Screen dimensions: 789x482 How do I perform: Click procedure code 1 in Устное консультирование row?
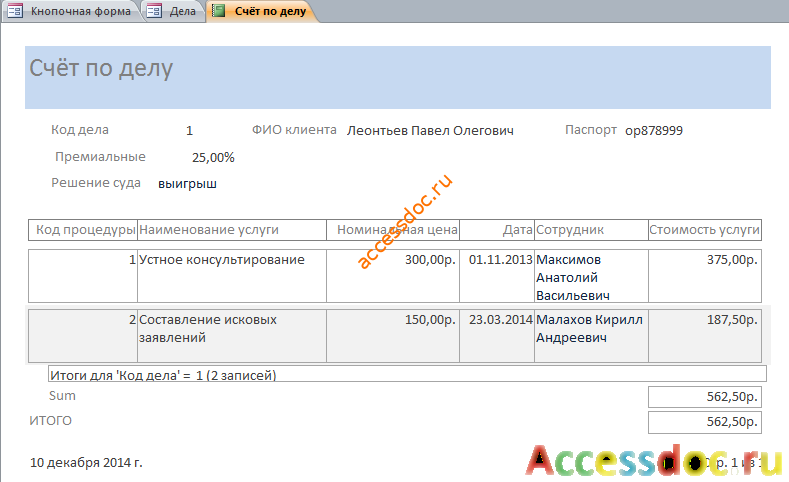click(x=83, y=276)
